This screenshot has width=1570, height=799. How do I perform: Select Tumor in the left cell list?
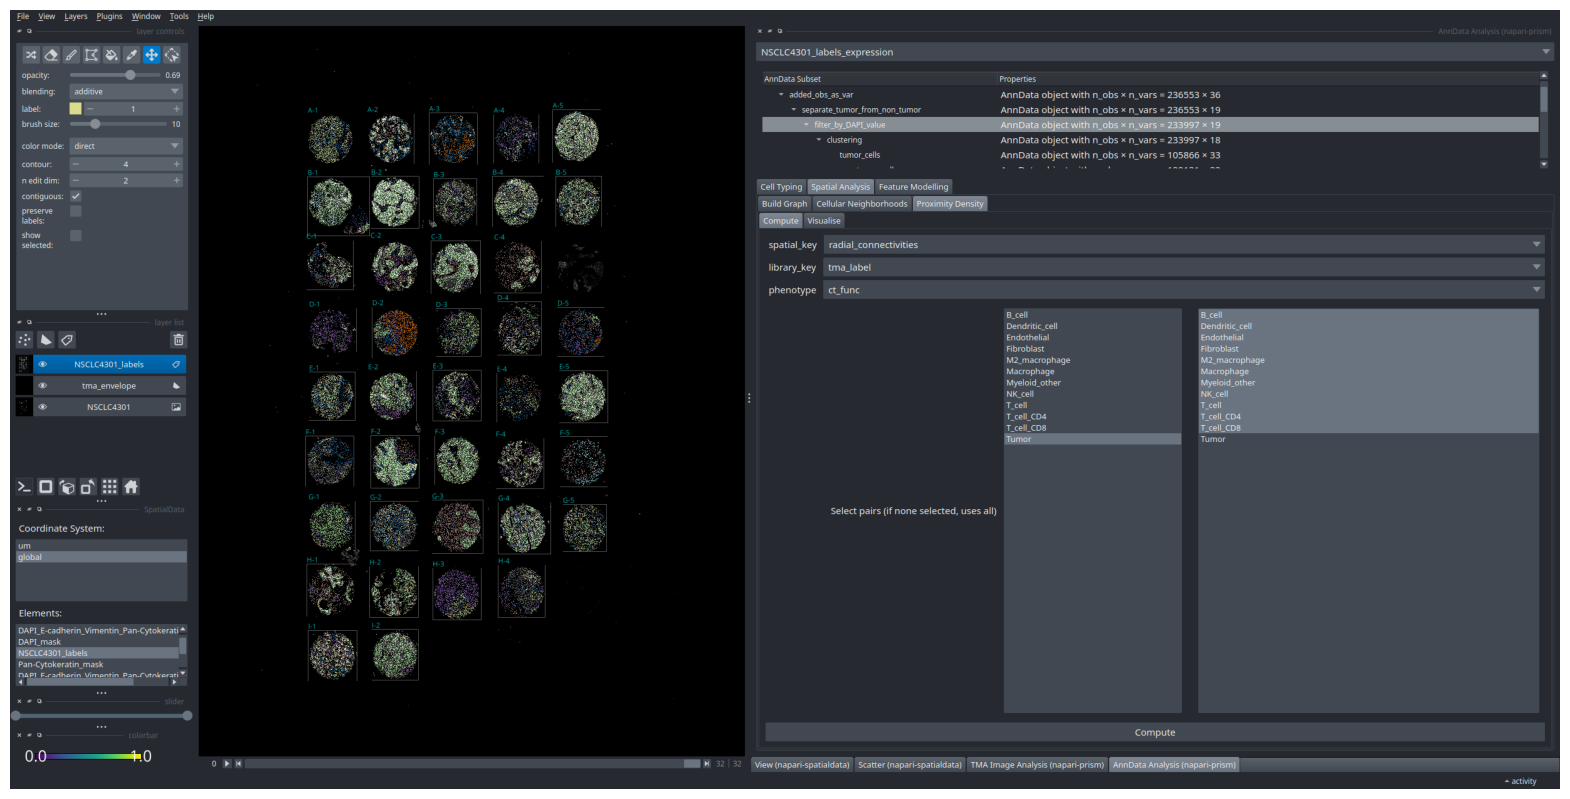click(x=1092, y=439)
